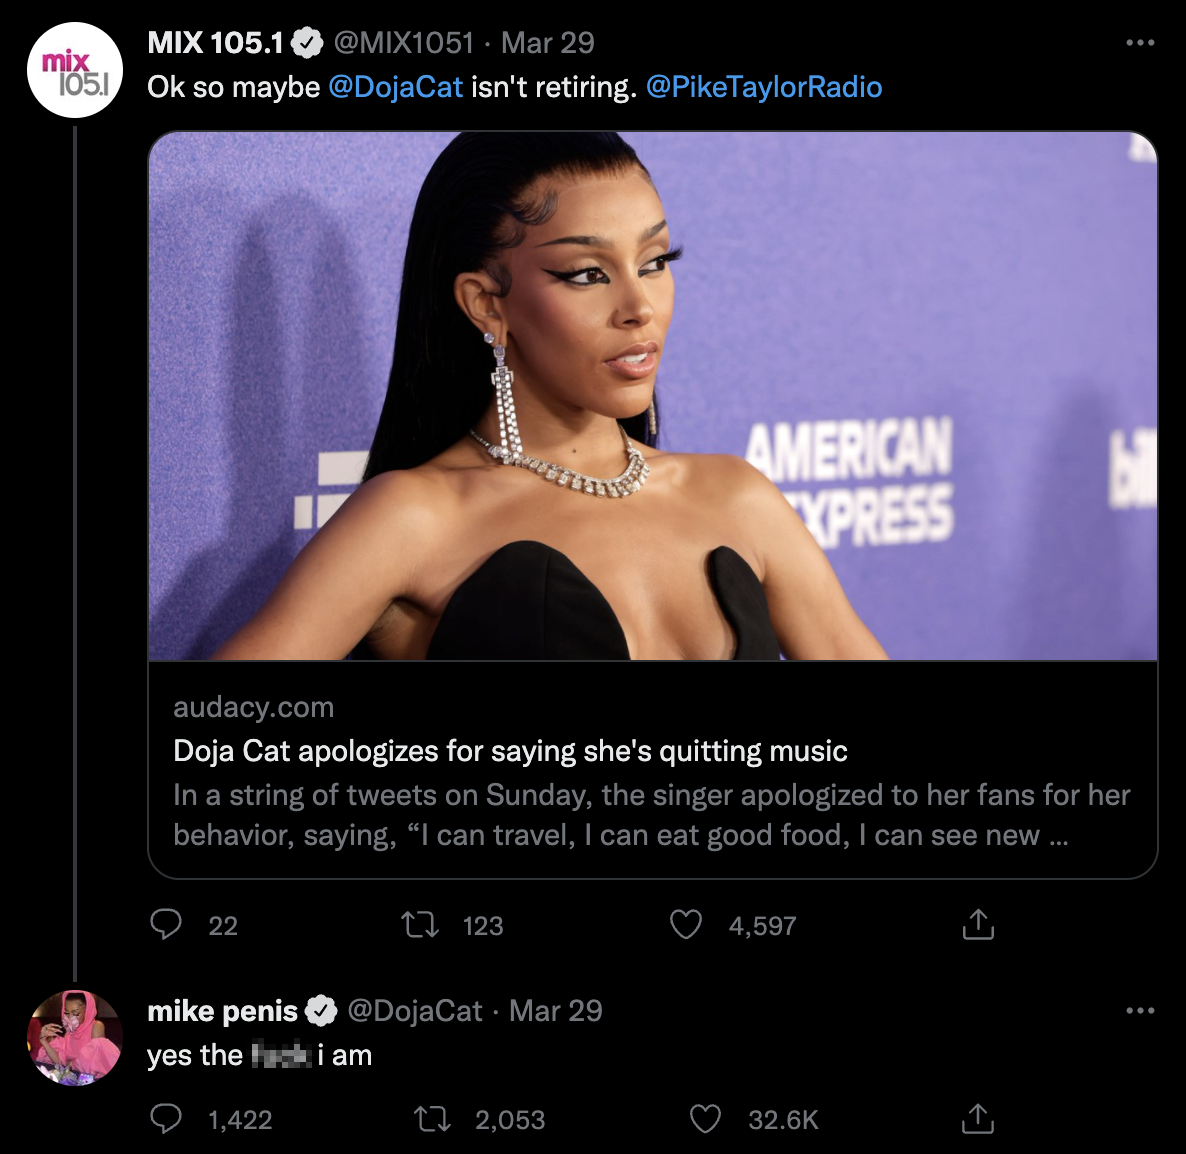Retweet the "yes the ... i am" reply
Screen dimensions: 1186x1154
point(432,1119)
